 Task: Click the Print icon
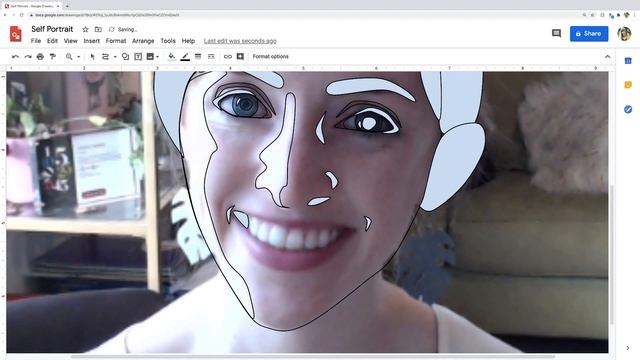pos(40,57)
